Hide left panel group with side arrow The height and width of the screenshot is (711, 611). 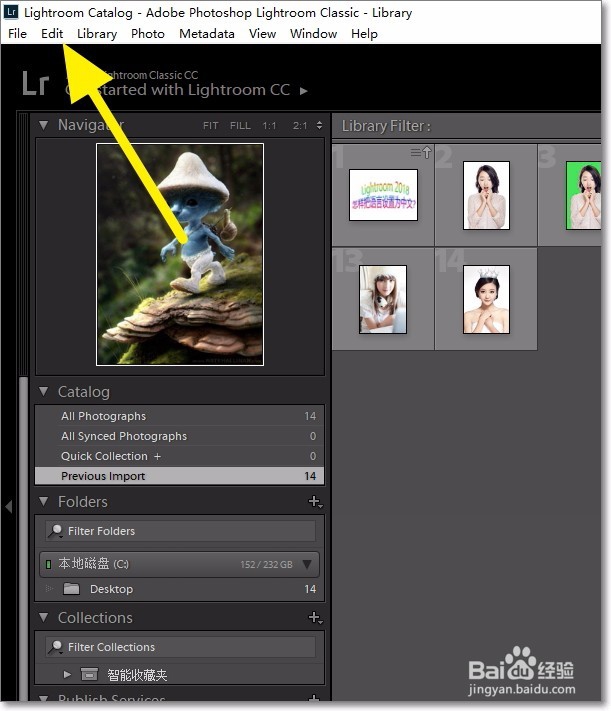click(8, 506)
